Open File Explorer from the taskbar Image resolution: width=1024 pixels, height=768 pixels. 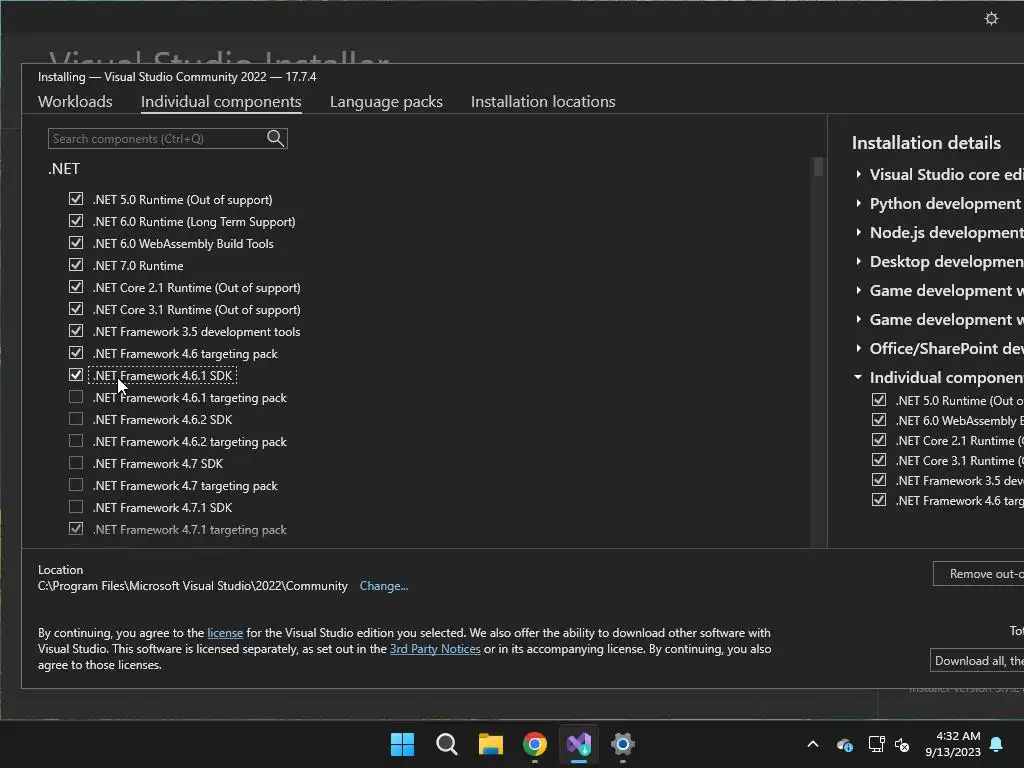click(x=490, y=744)
